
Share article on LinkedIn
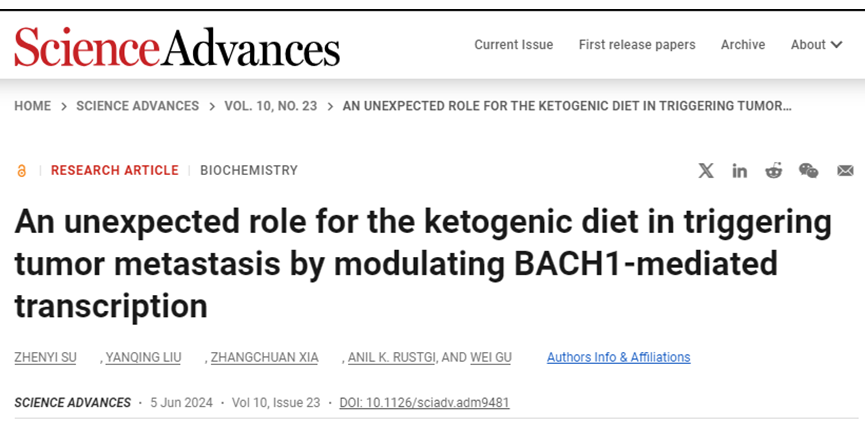(739, 171)
